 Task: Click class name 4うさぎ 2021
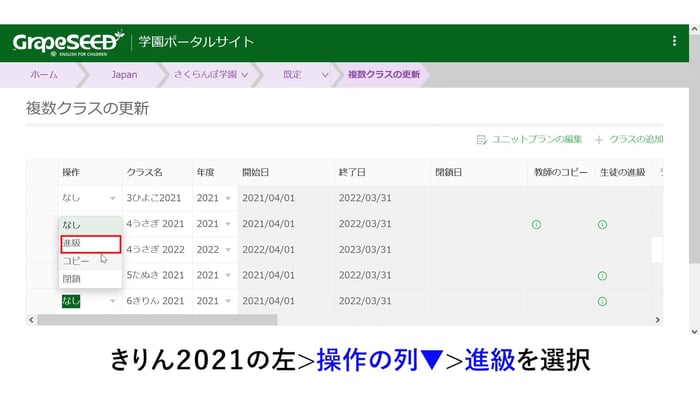tap(155, 224)
